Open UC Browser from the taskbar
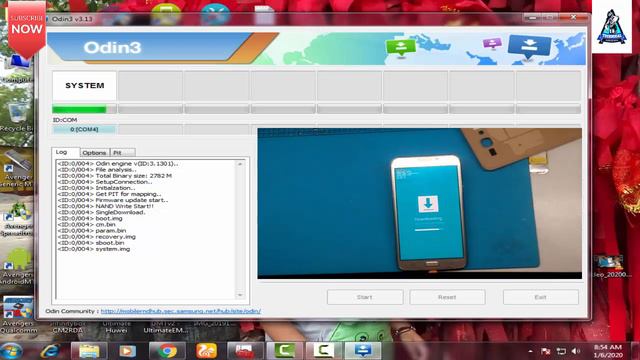 point(206,351)
